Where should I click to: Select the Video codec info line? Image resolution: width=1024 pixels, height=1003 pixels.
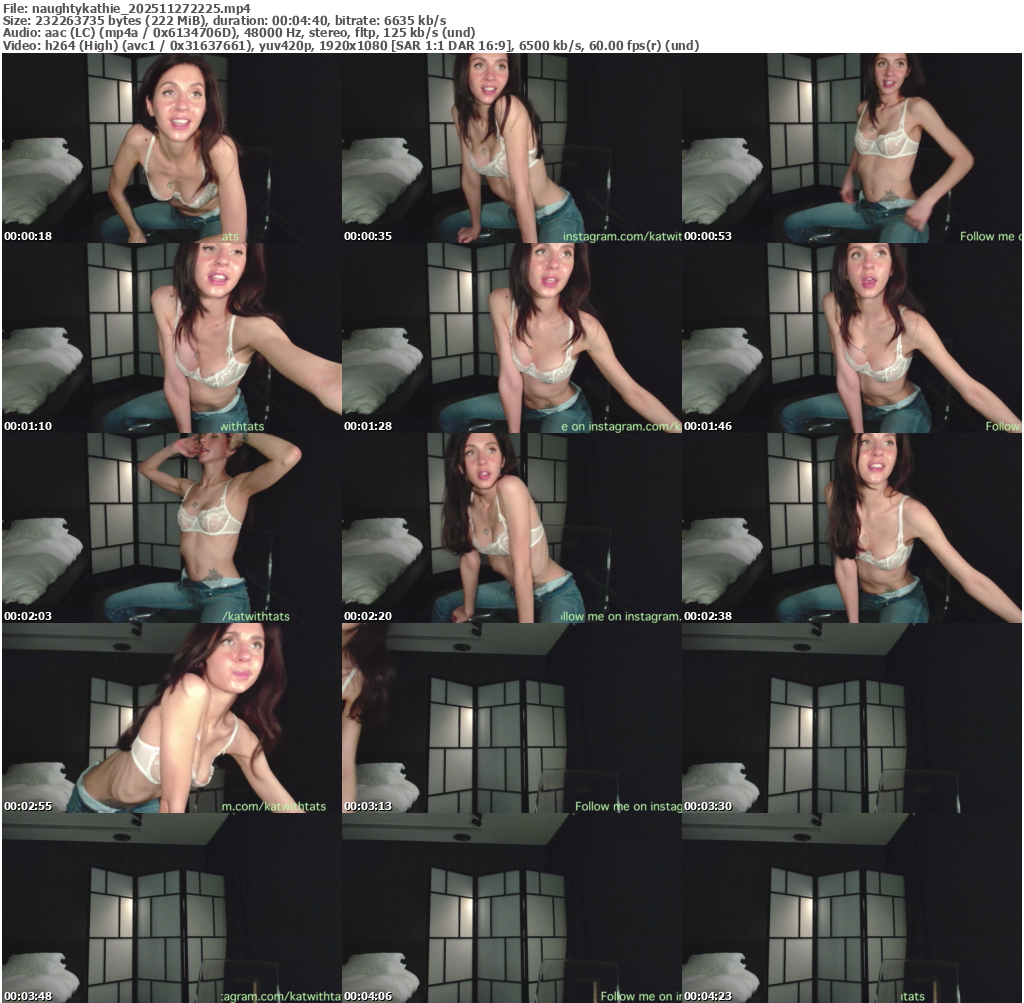click(x=351, y=45)
